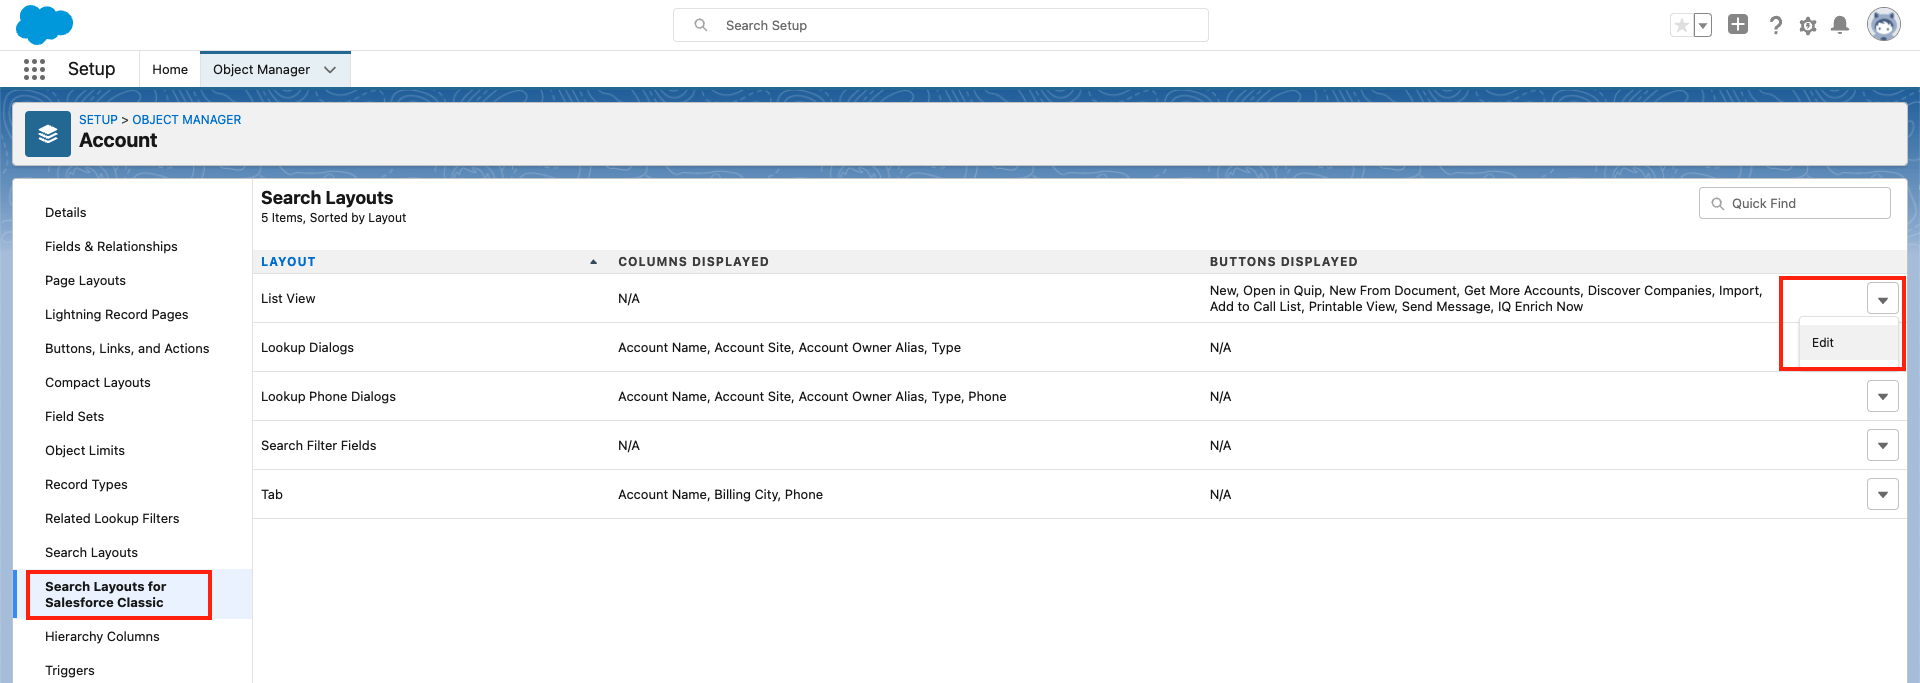Expand the Object Manager tab chevron
The height and width of the screenshot is (683, 1920).
330,70
